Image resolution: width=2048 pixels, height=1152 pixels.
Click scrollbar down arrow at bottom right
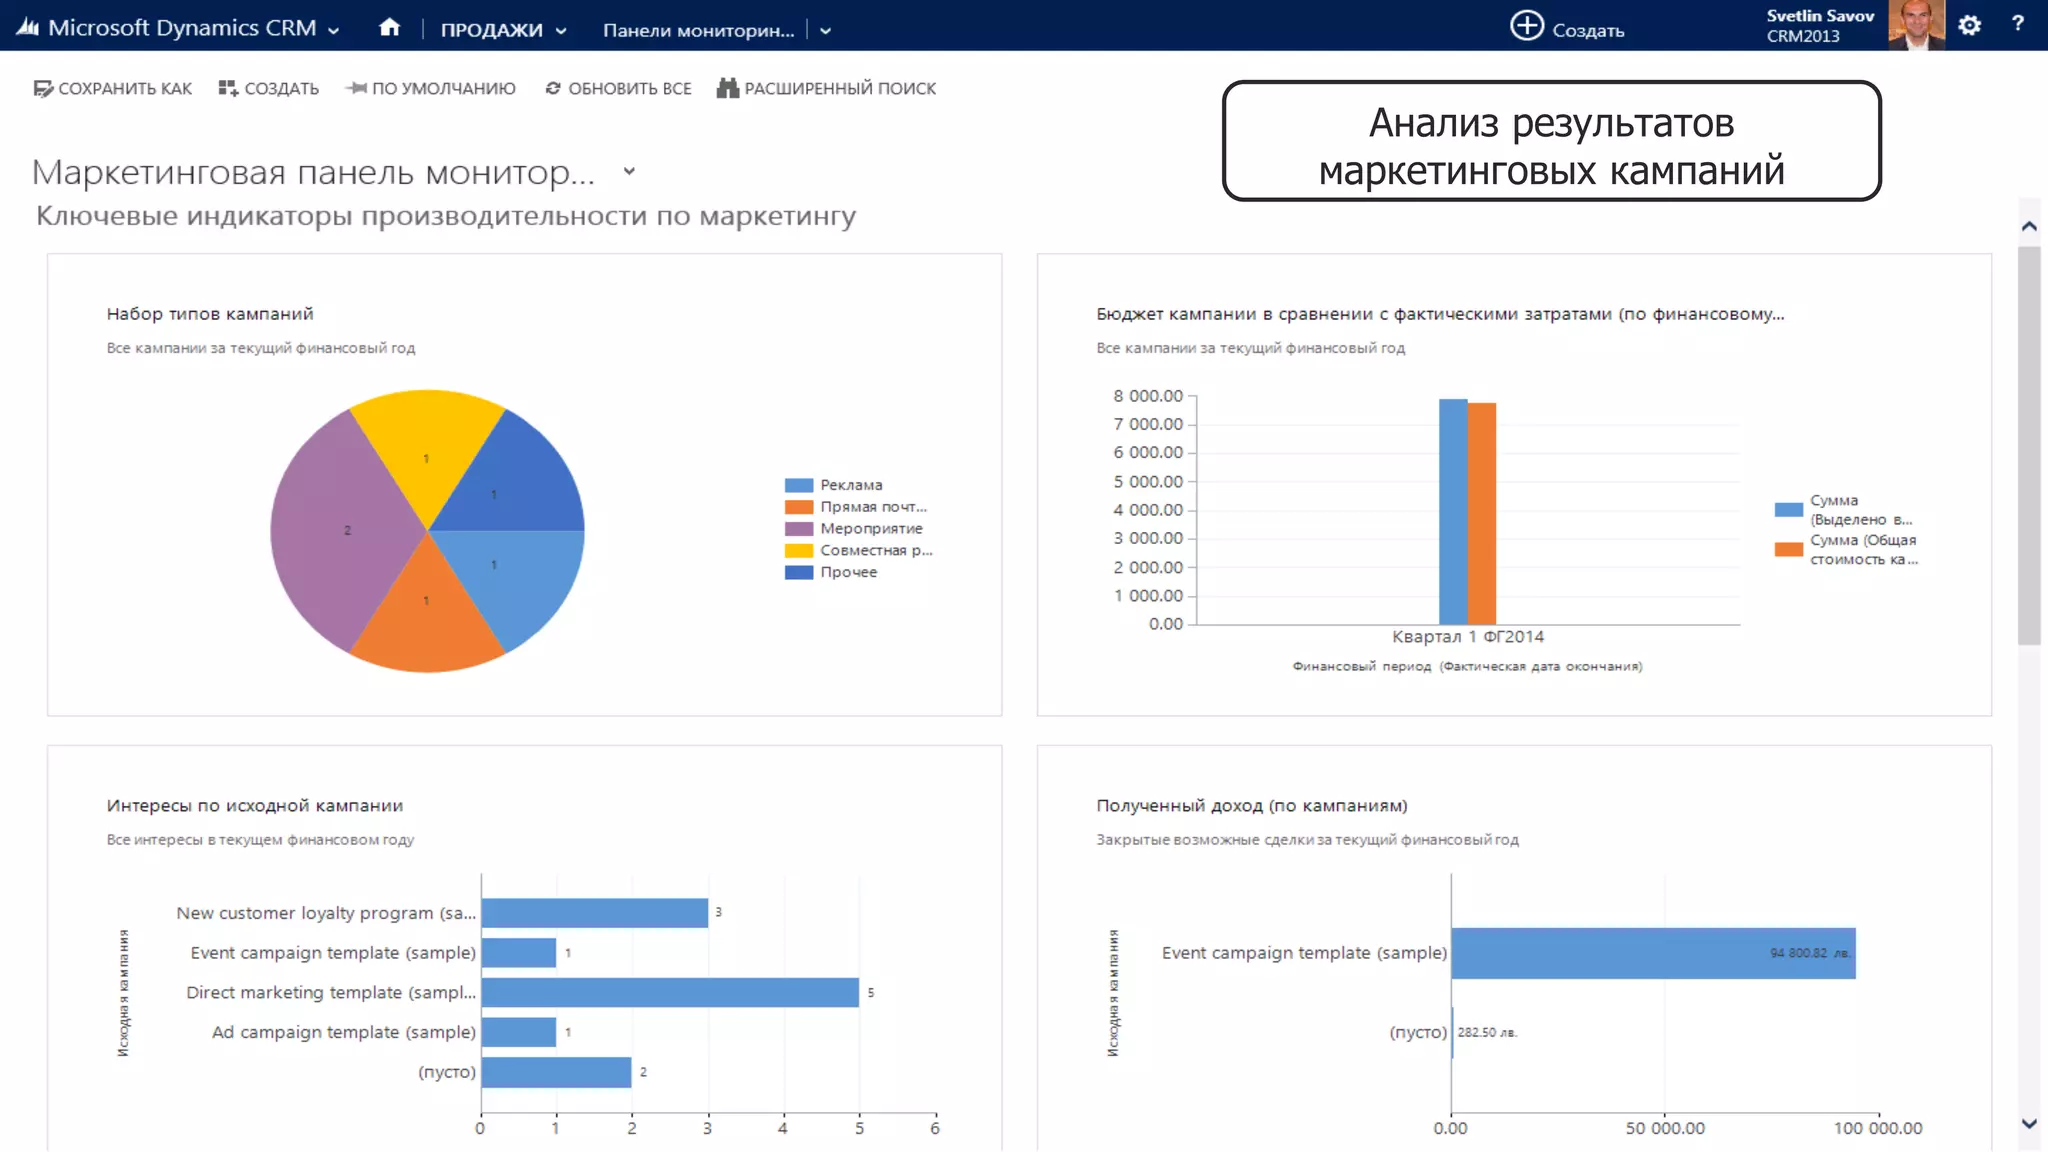pyautogui.click(x=2029, y=1124)
